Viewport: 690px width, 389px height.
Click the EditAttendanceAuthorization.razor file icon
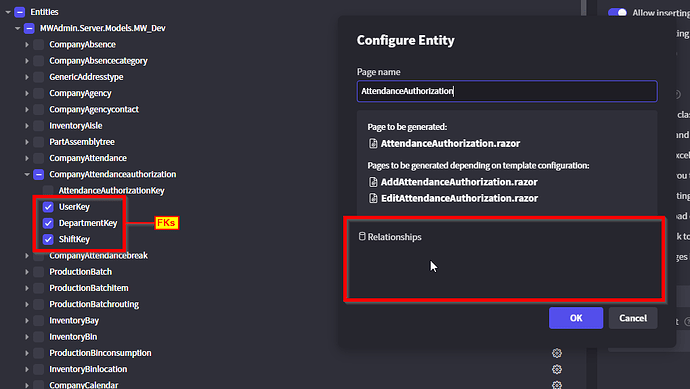point(373,198)
